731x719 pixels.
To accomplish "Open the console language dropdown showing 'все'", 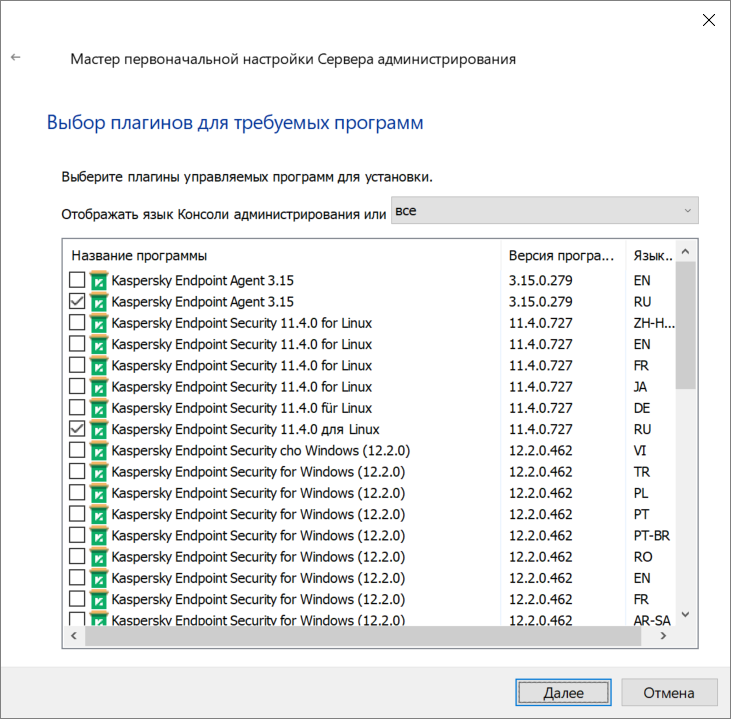I will 545,210.
